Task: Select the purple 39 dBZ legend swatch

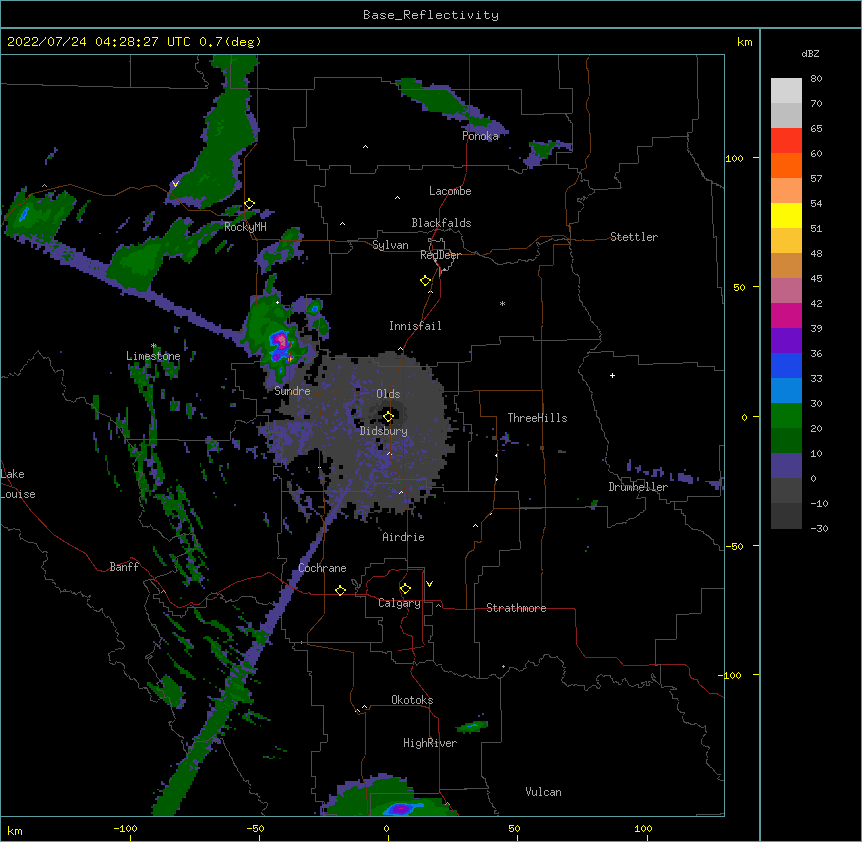Action: click(786, 340)
